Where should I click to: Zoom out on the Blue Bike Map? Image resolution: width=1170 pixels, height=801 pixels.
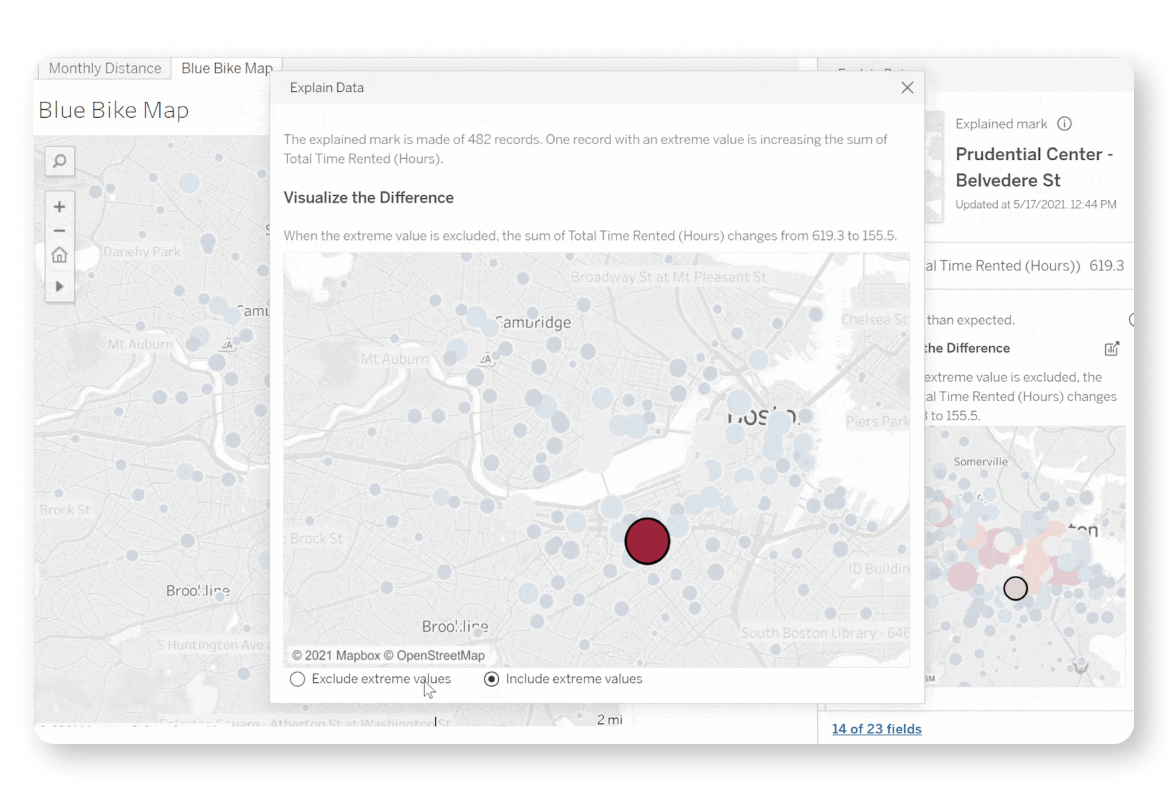coord(60,231)
